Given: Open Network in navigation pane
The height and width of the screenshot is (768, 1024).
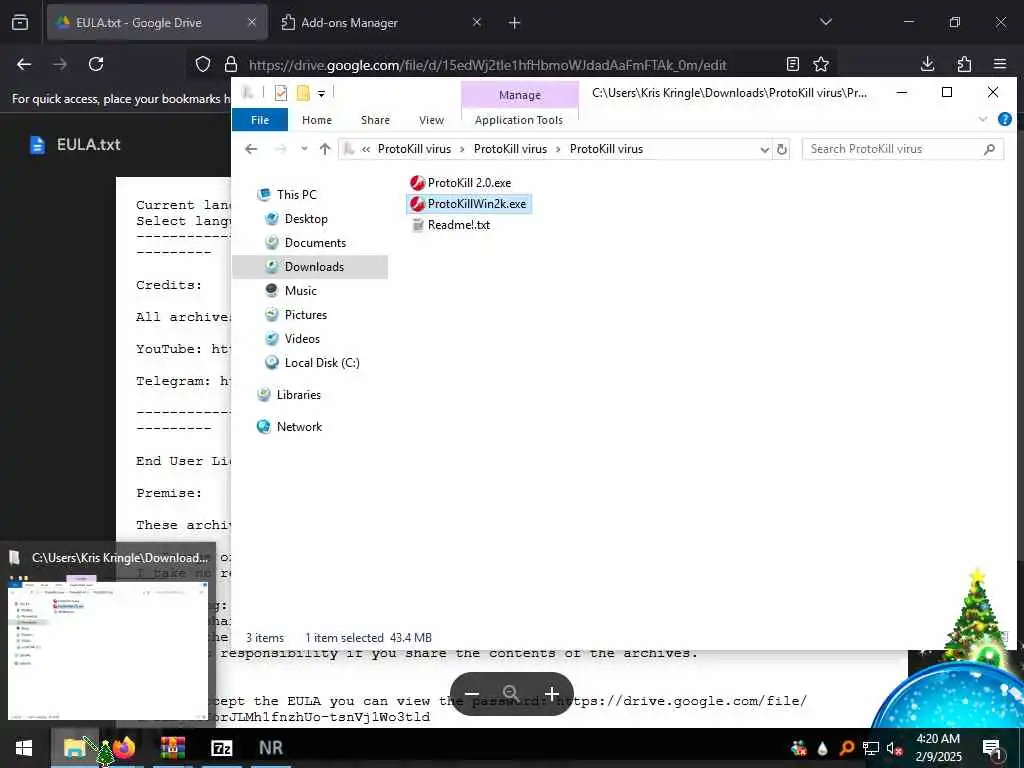Looking at the screenshot, I should pos(289,427).
